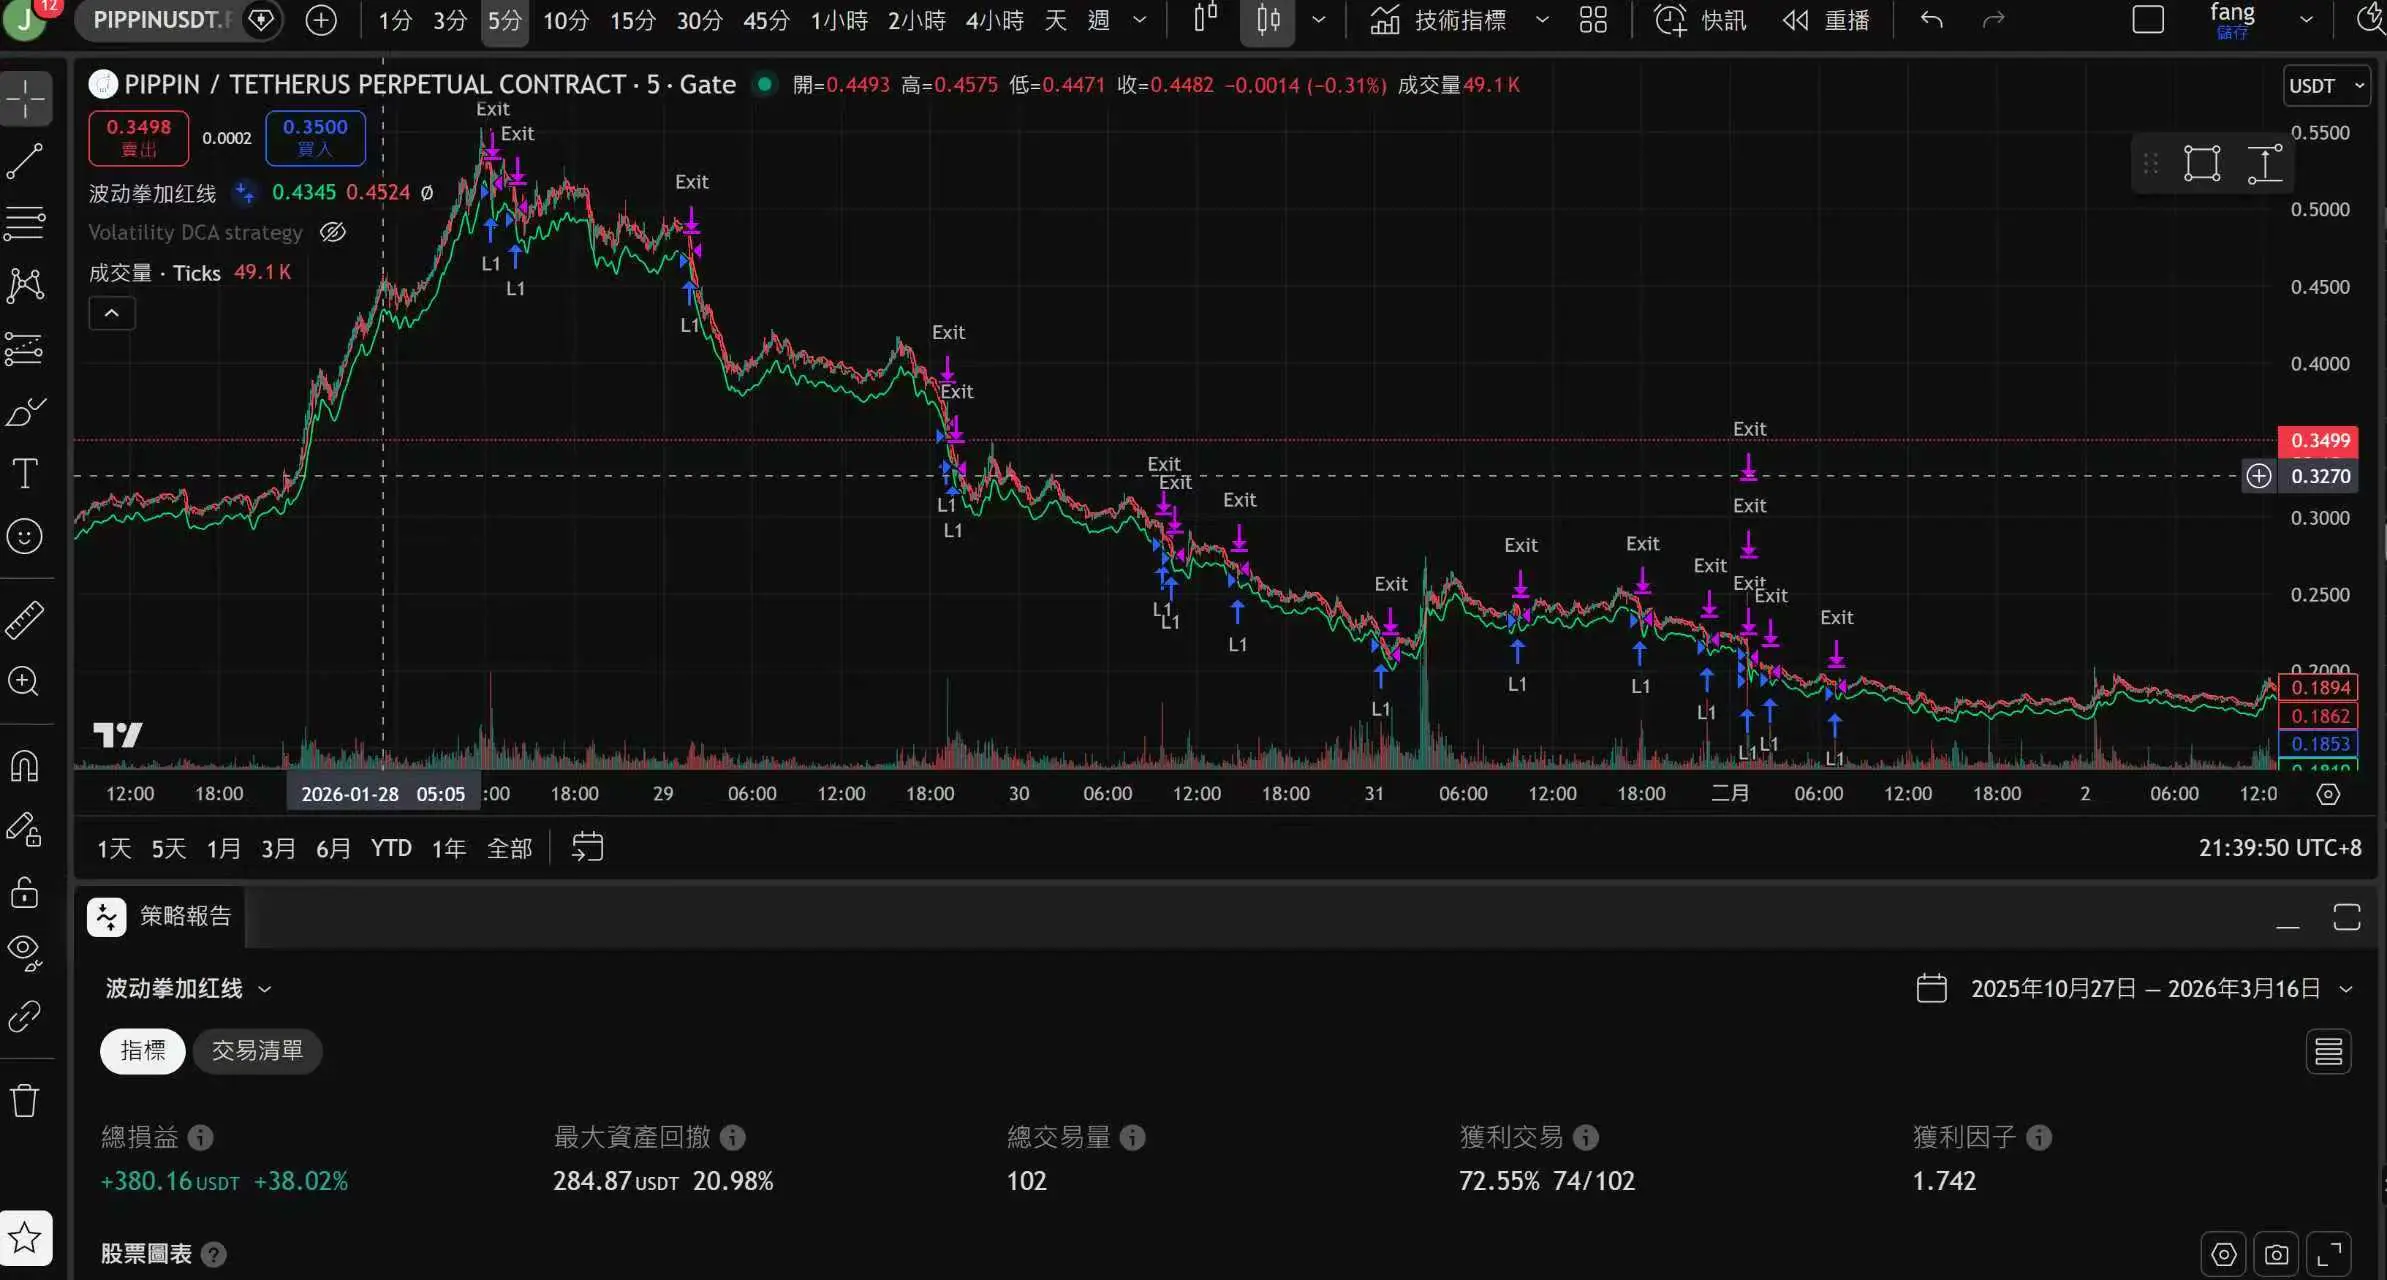Image resolution: width=2387 pixels, height=1280 pixels.
Task: Take a strategy report snapshot with camera icon
Action: (2276, 1254)
